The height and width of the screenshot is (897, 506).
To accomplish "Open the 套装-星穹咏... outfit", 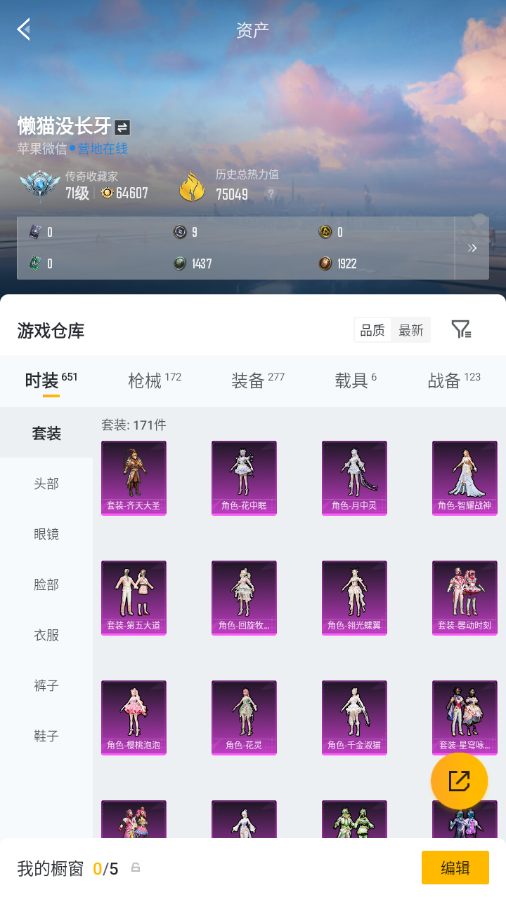I will pyautogui.click(x=465, y=717).
